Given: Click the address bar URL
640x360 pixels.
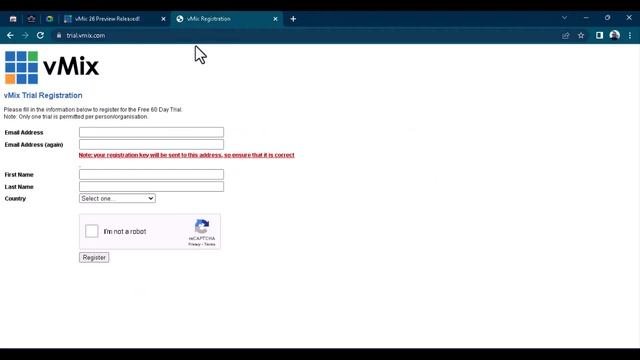Looking at the screenshot, I should coord(86,36).
